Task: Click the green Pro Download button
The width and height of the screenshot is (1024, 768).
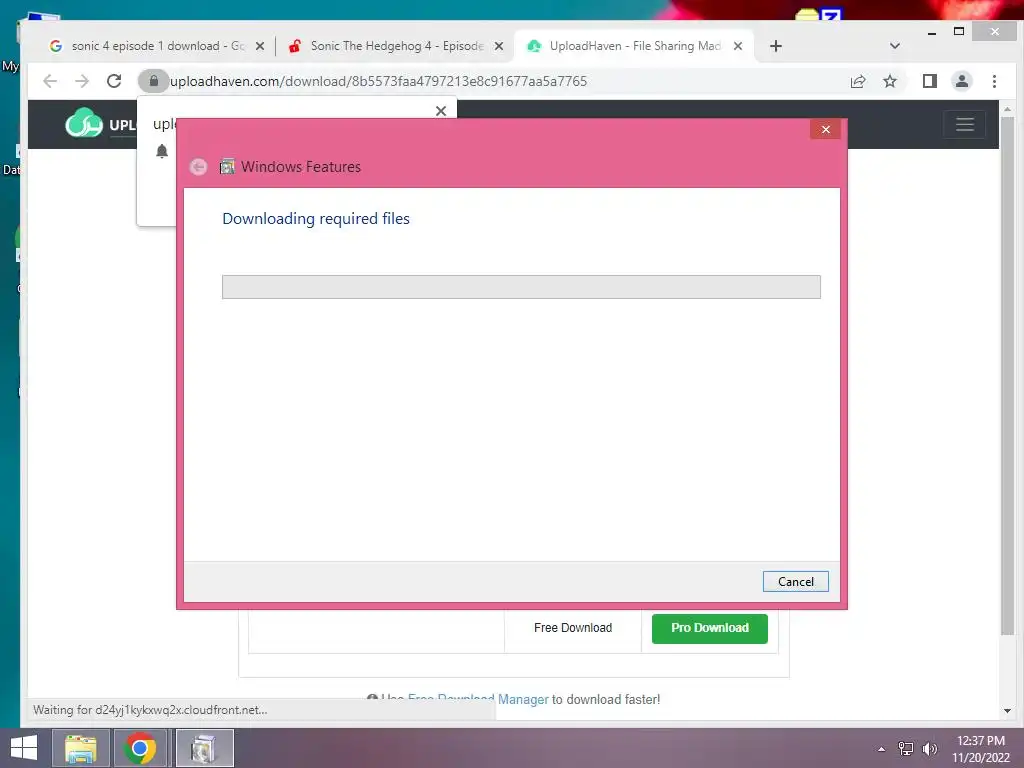Action: [x=710, y=628]
